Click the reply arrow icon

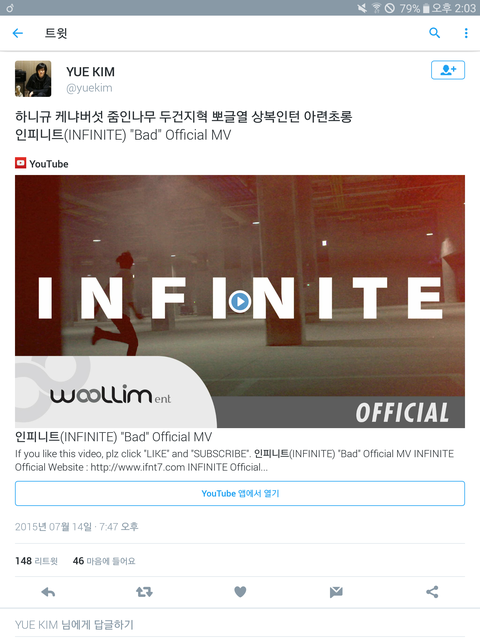click(x=48, y=592)
